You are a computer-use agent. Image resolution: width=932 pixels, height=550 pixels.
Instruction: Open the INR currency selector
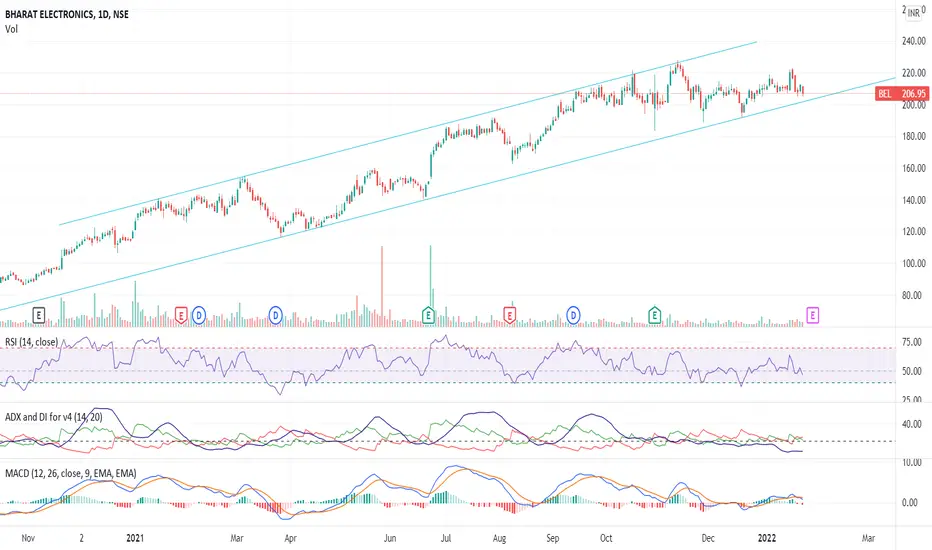point(914,12)
